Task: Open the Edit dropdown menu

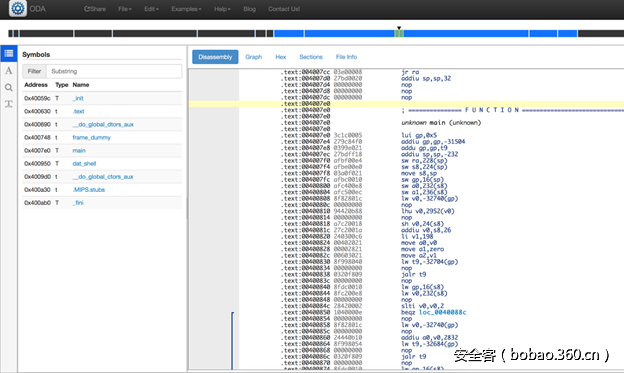Action: click(x=151, y=9)
